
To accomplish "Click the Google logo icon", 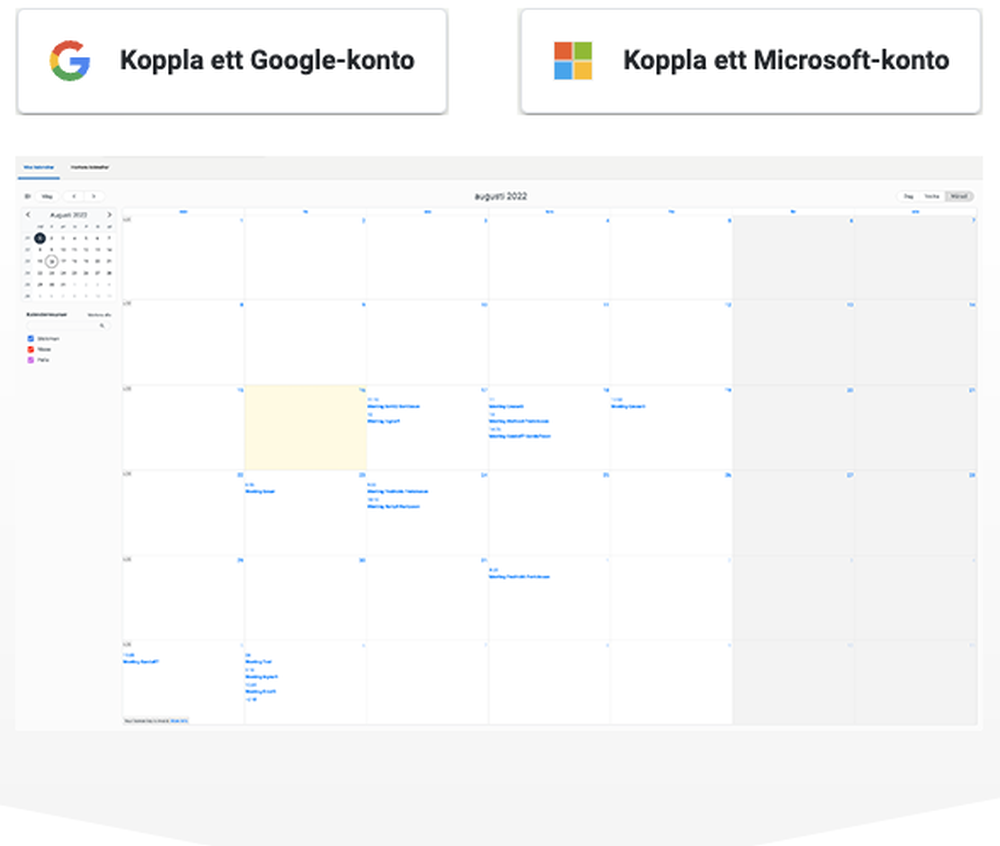I will coord(70,61).
